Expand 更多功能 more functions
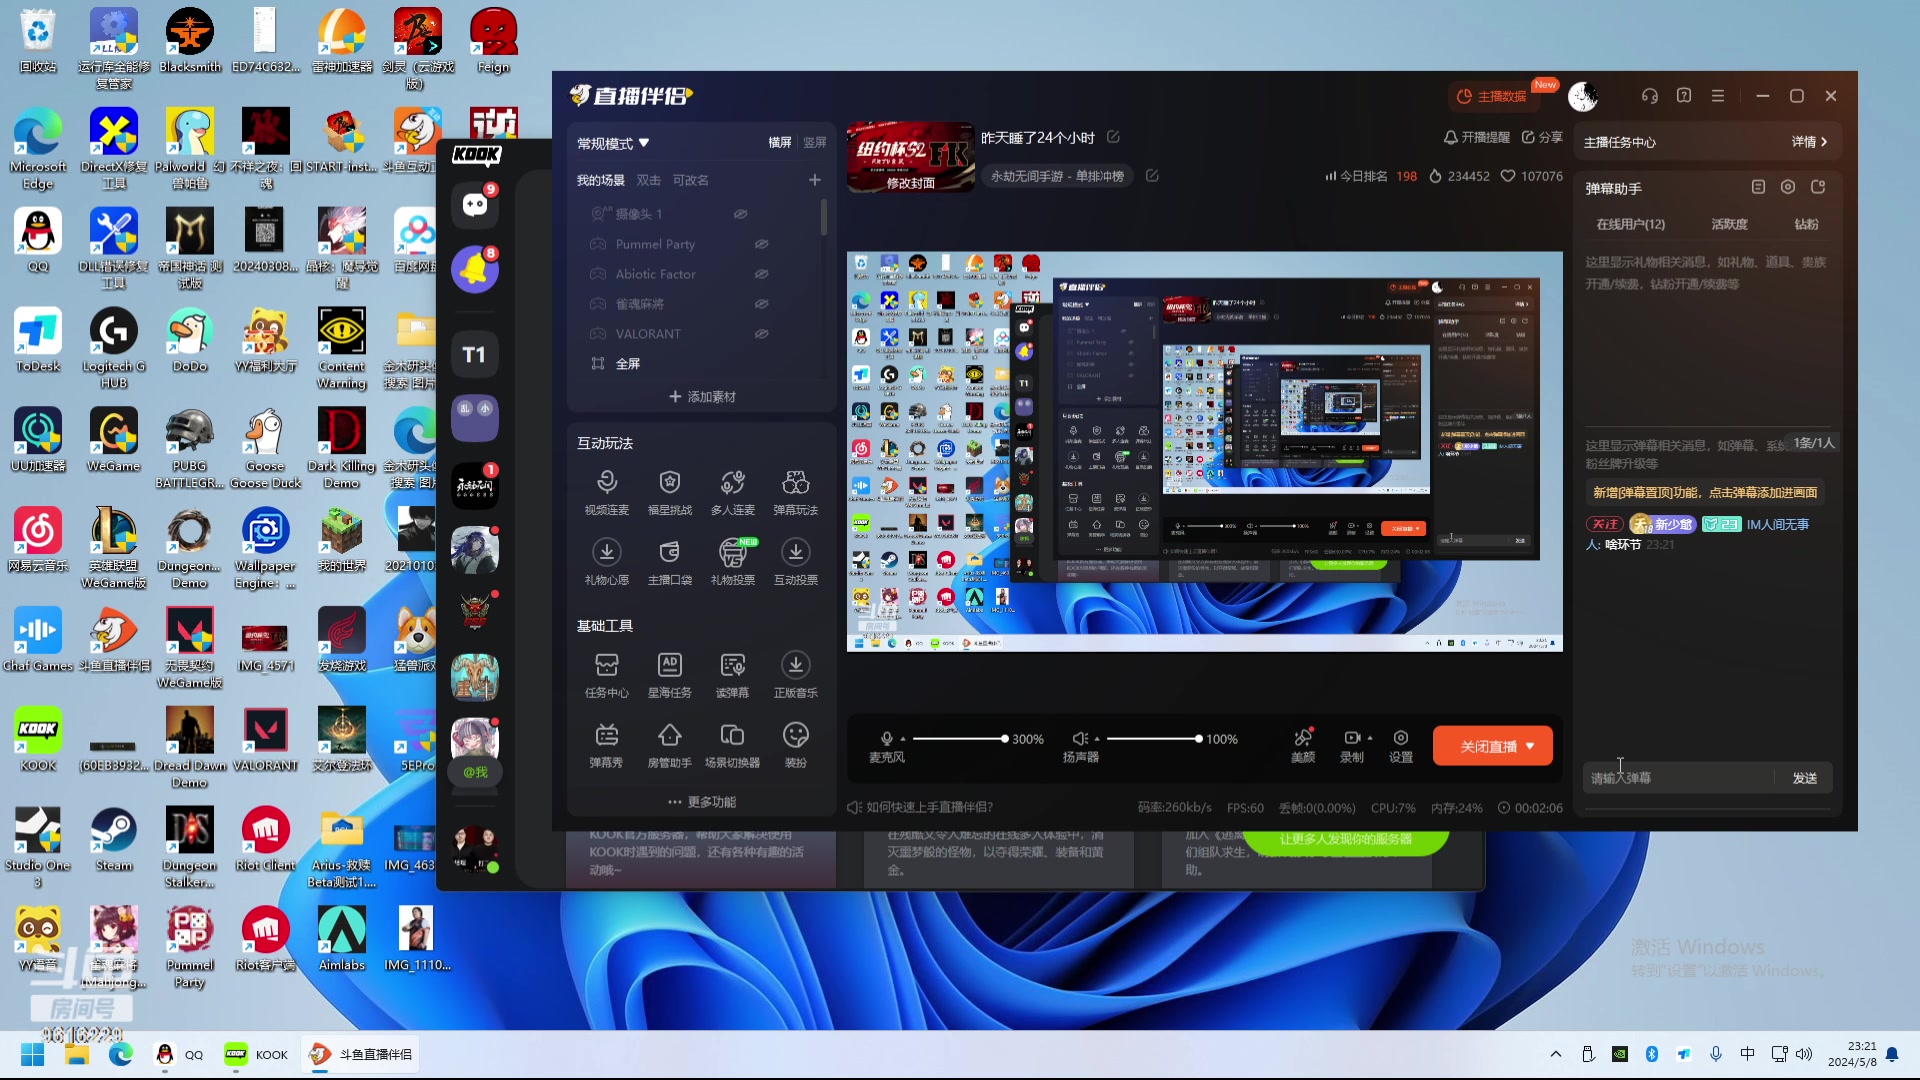Viewport: 1920px width, 1080px height. [x=702, y=802]
